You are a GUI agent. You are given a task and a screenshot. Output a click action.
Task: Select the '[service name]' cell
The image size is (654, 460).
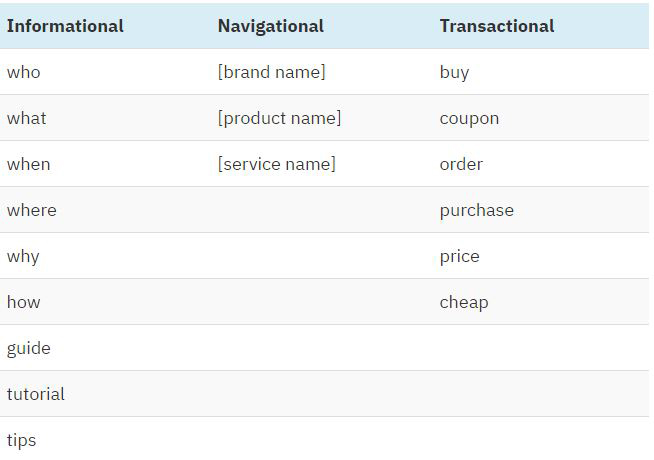[x=276, y=164]
